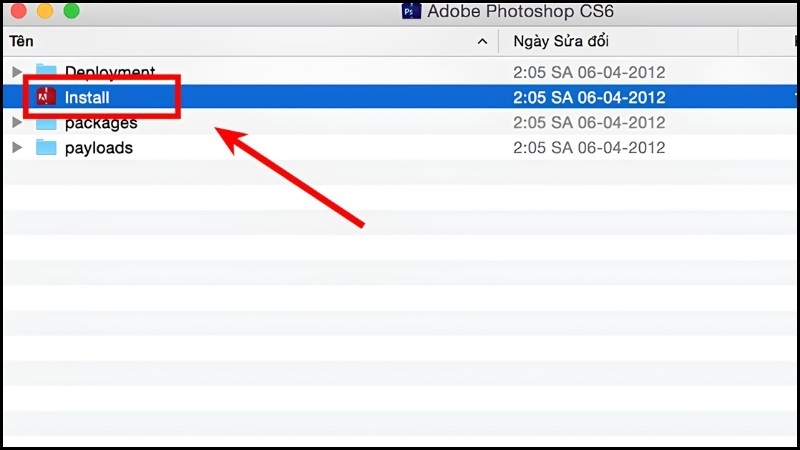Select the packages row name
This screenshot has height=450, width=800.
click(101, 124)
